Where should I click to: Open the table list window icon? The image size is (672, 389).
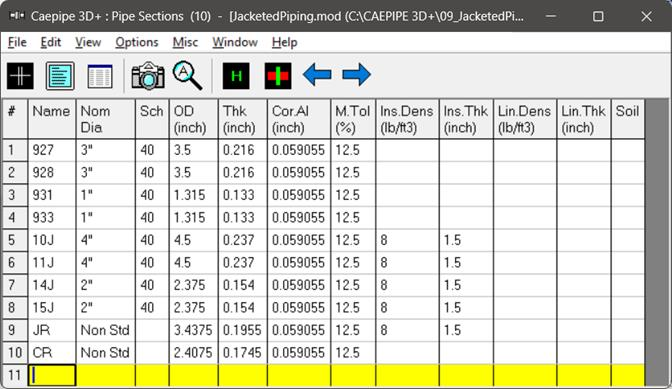pos(99,76)
